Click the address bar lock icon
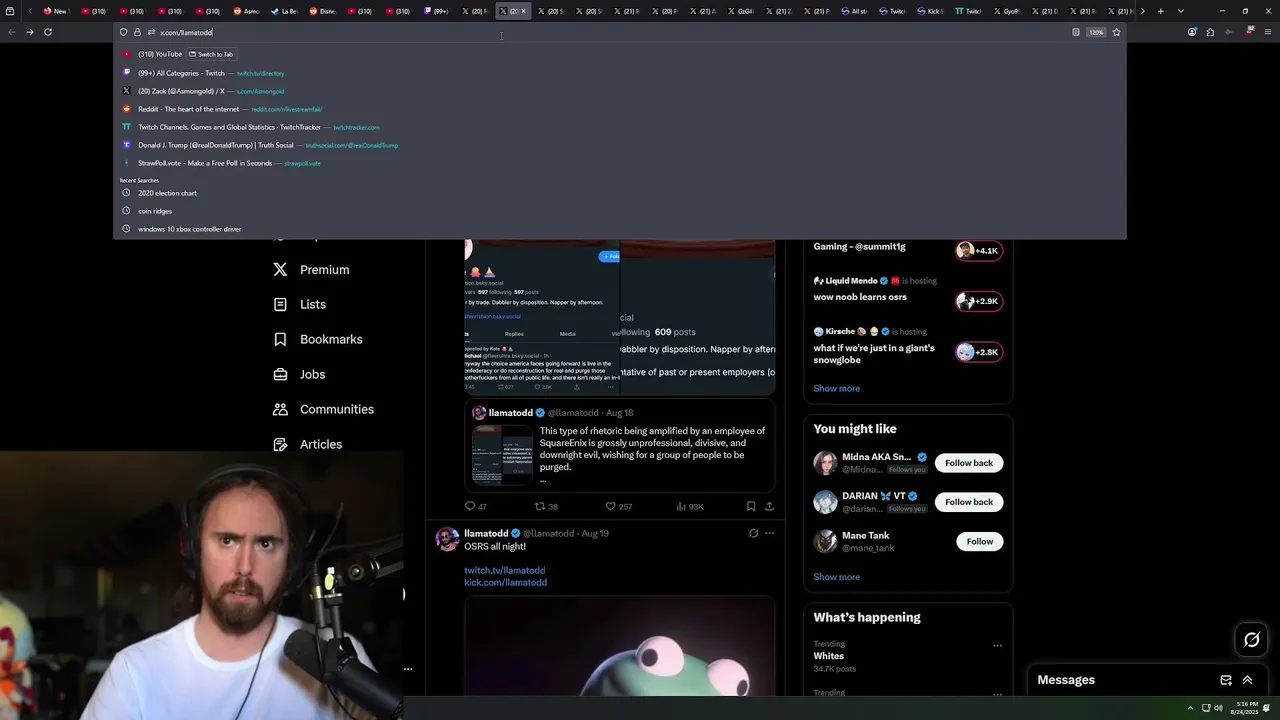Viewport: 1280px width, 720px height. pyautogui.click(x=137, y=32)
